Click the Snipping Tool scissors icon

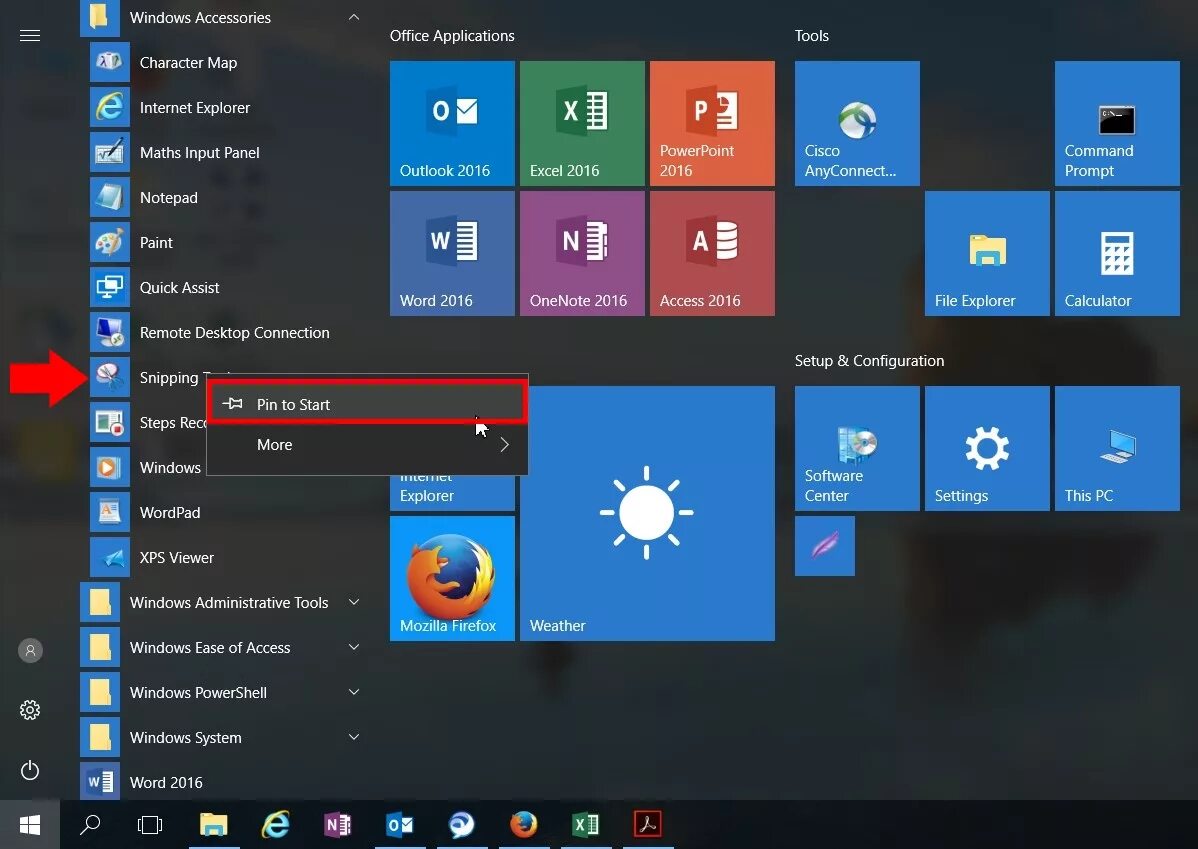tap(109, 377)
